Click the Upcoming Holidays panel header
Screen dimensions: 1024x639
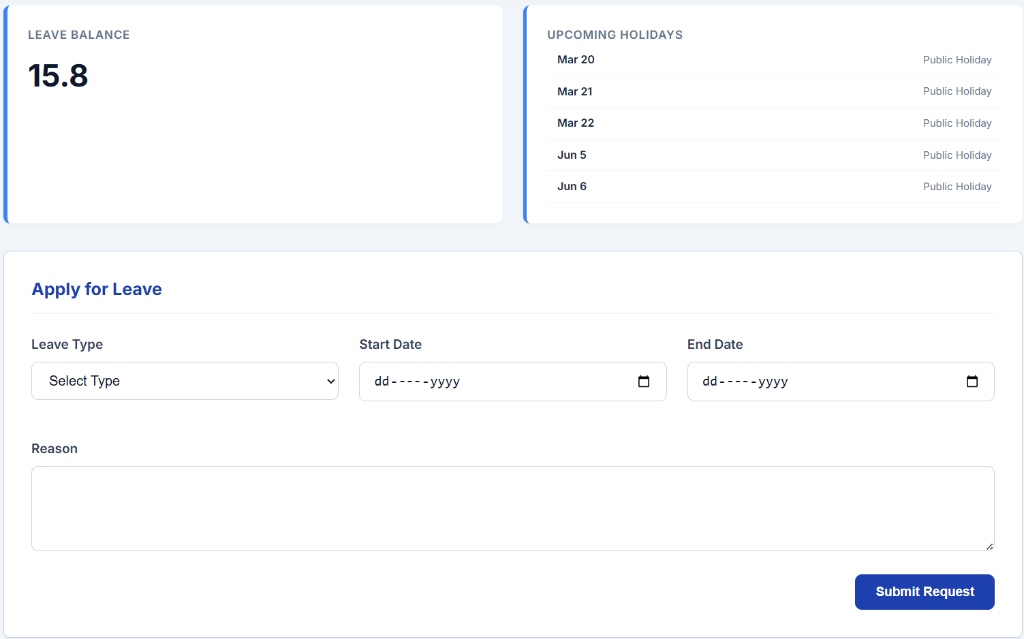tap(615, 34)
